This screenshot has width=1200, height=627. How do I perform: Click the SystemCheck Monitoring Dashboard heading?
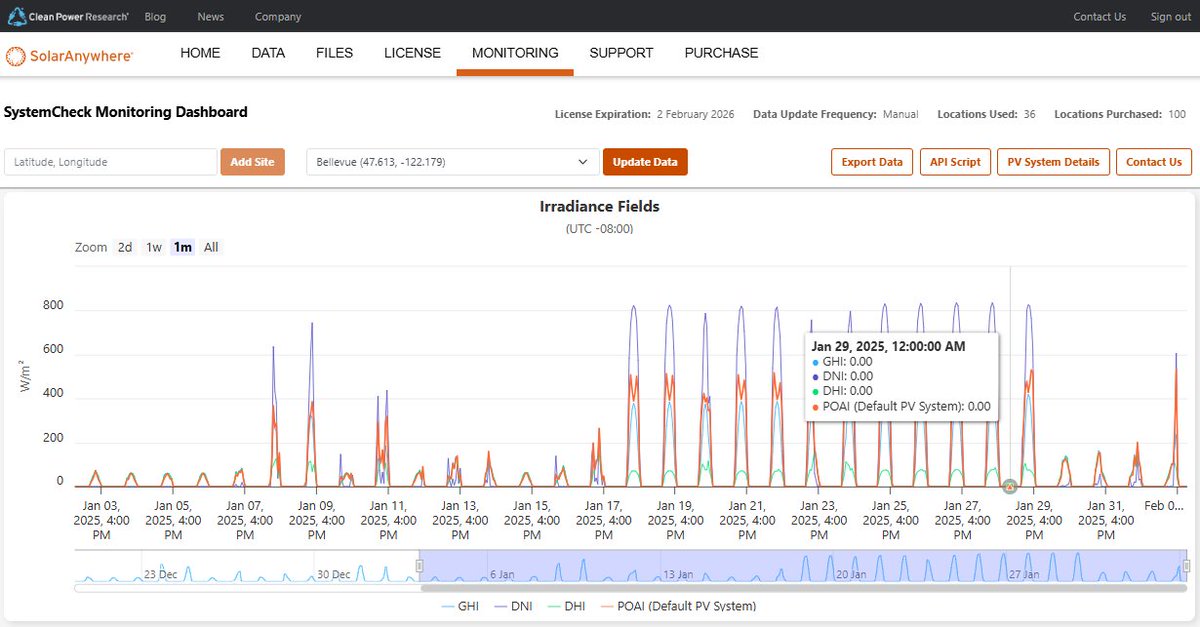[126, 112]
